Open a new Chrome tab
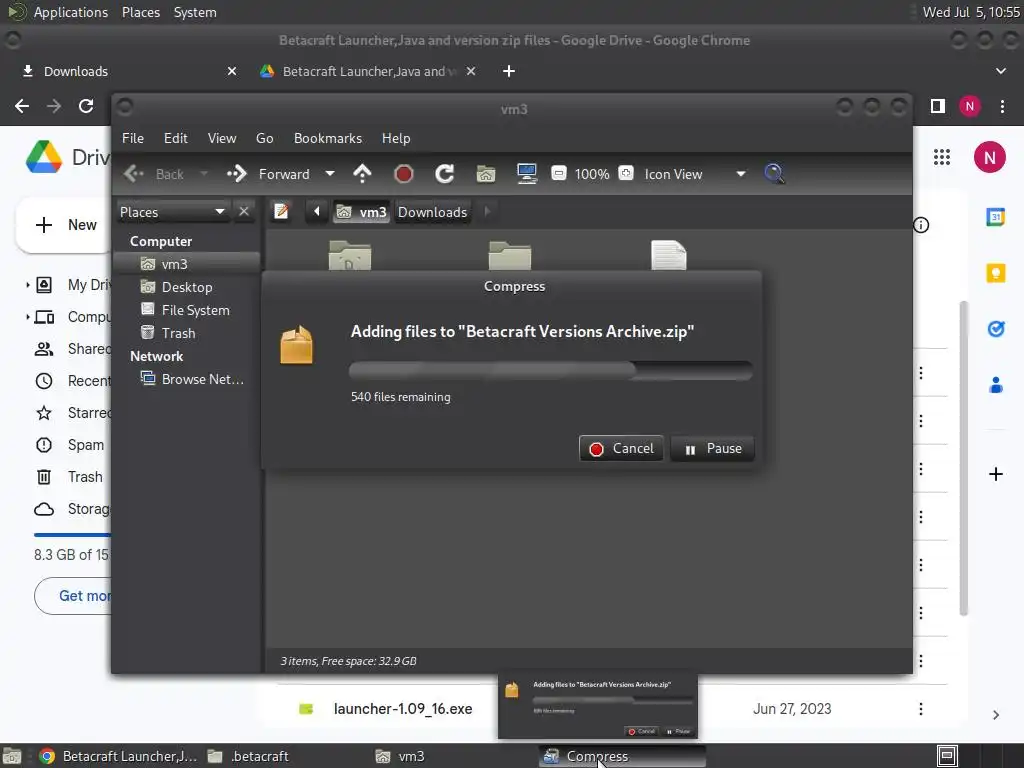The width and height of the screenshot is (1024, 768). pos(509,71)
